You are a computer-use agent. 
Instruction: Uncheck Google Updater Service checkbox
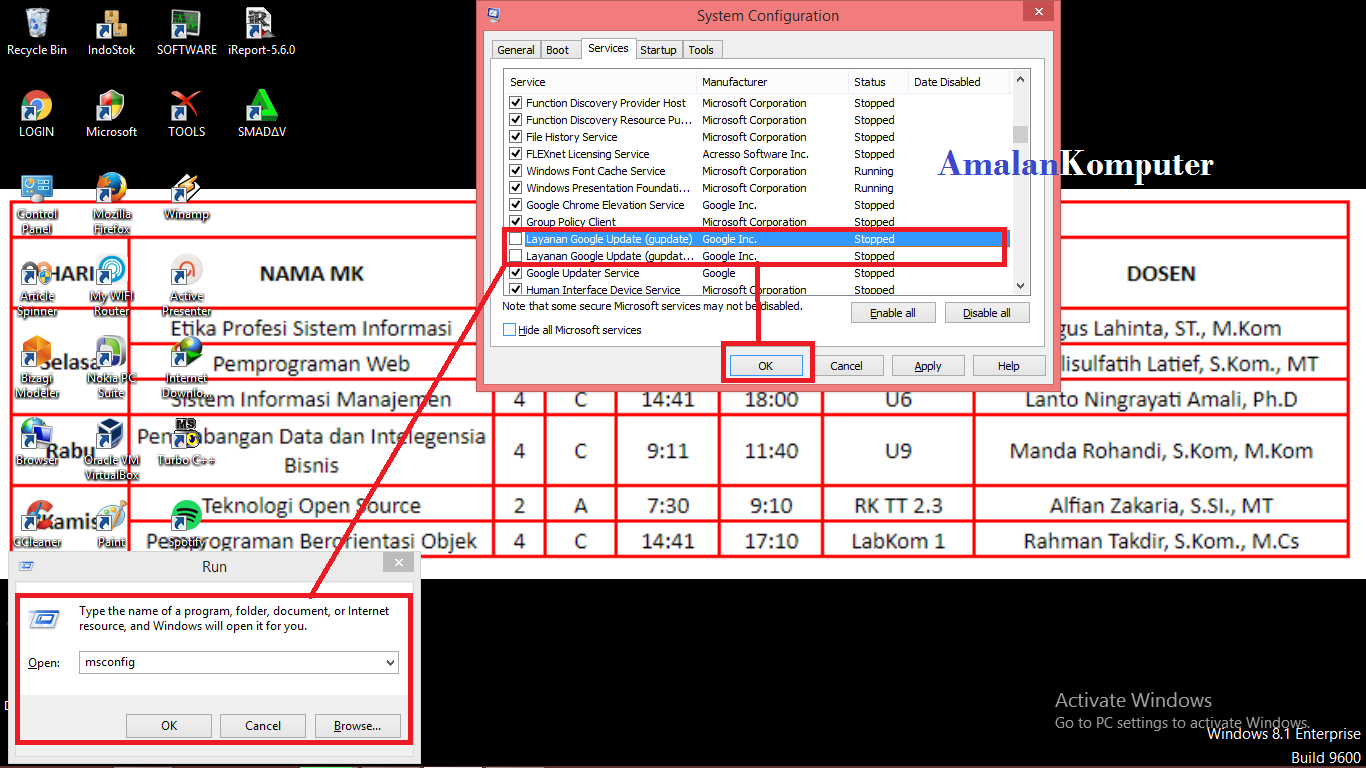[x=516, y=273]
